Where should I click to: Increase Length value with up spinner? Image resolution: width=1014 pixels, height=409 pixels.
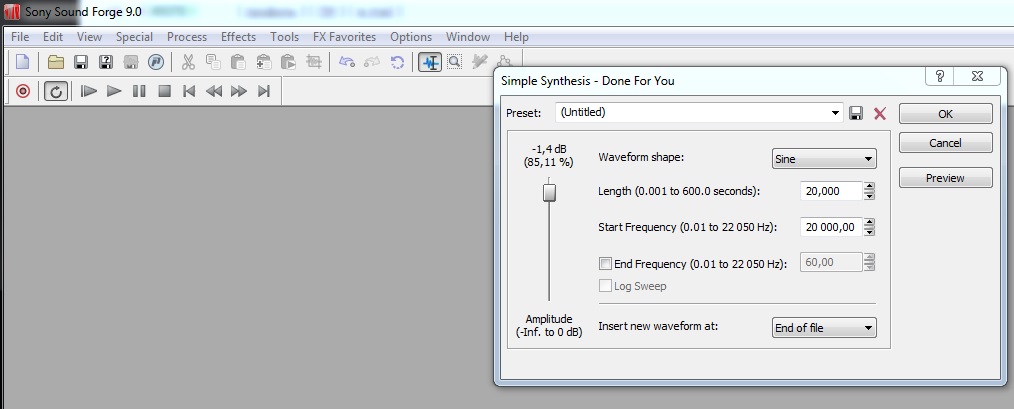870,186
